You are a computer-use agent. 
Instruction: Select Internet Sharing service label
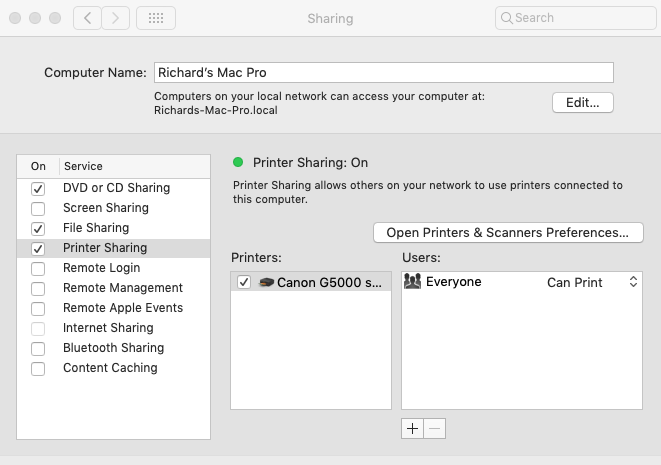point(108,328)
